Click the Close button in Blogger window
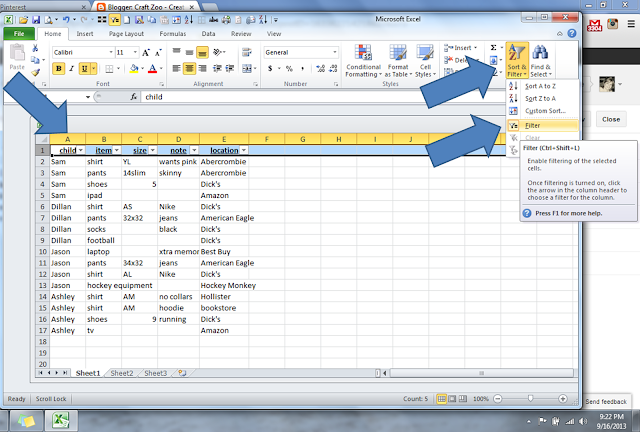 [611, 119]
